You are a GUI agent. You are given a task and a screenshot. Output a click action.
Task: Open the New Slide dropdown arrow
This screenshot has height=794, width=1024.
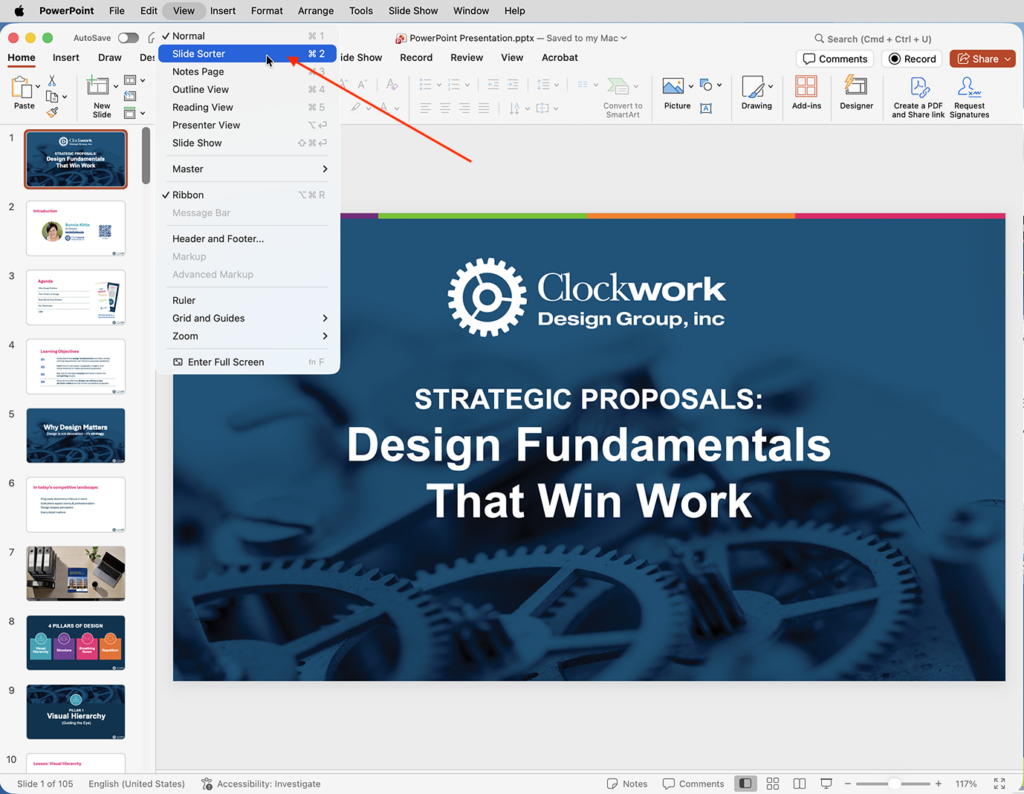point(116,86)
